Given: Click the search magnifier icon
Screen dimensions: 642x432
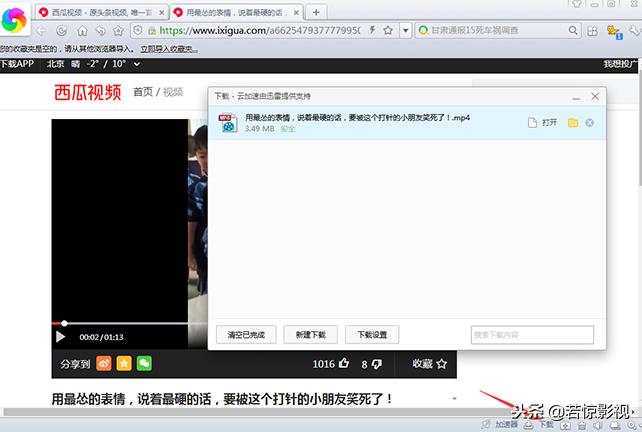Looking at the screenshot, I should pyautogui.click(x=573, y=30).
